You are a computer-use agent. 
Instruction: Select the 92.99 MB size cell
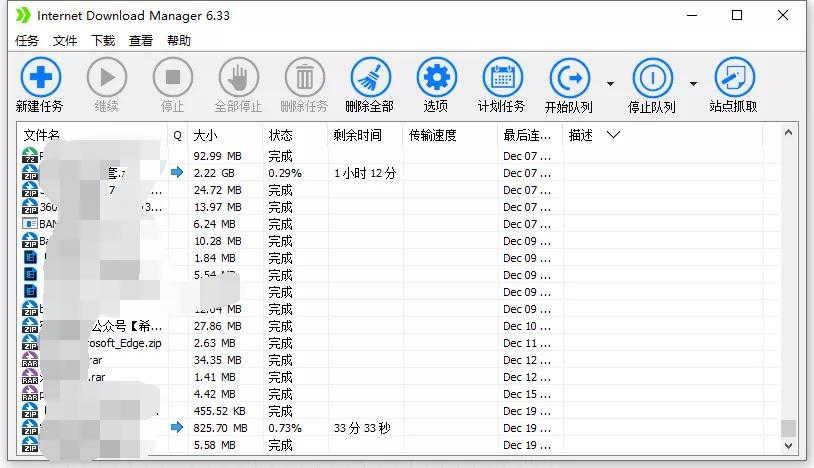pyautogui.click(x=218, y=156)
